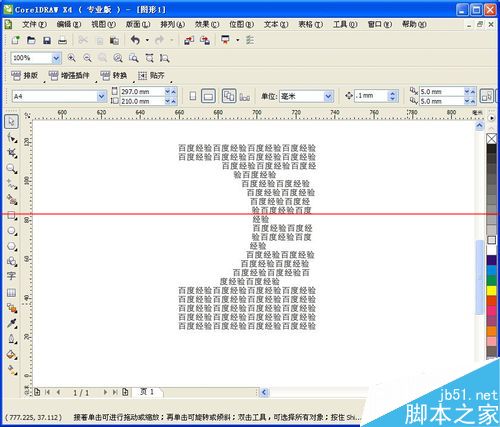500x427 pixels.
Task: Open the units (毫米) dropdown
Action: pos(328,96)
